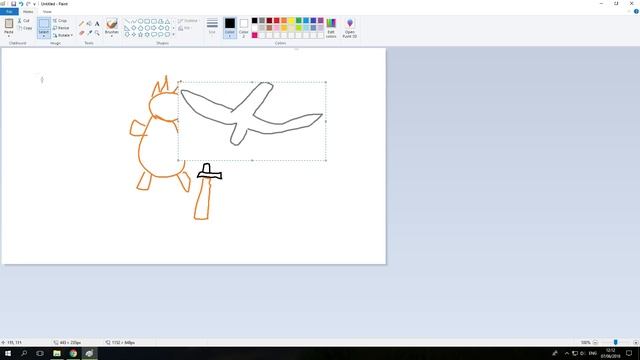Image resolution: width=640 pixels, height=360 pixels.
Task: Click the Open Paint 3D button
Action: 350,28
